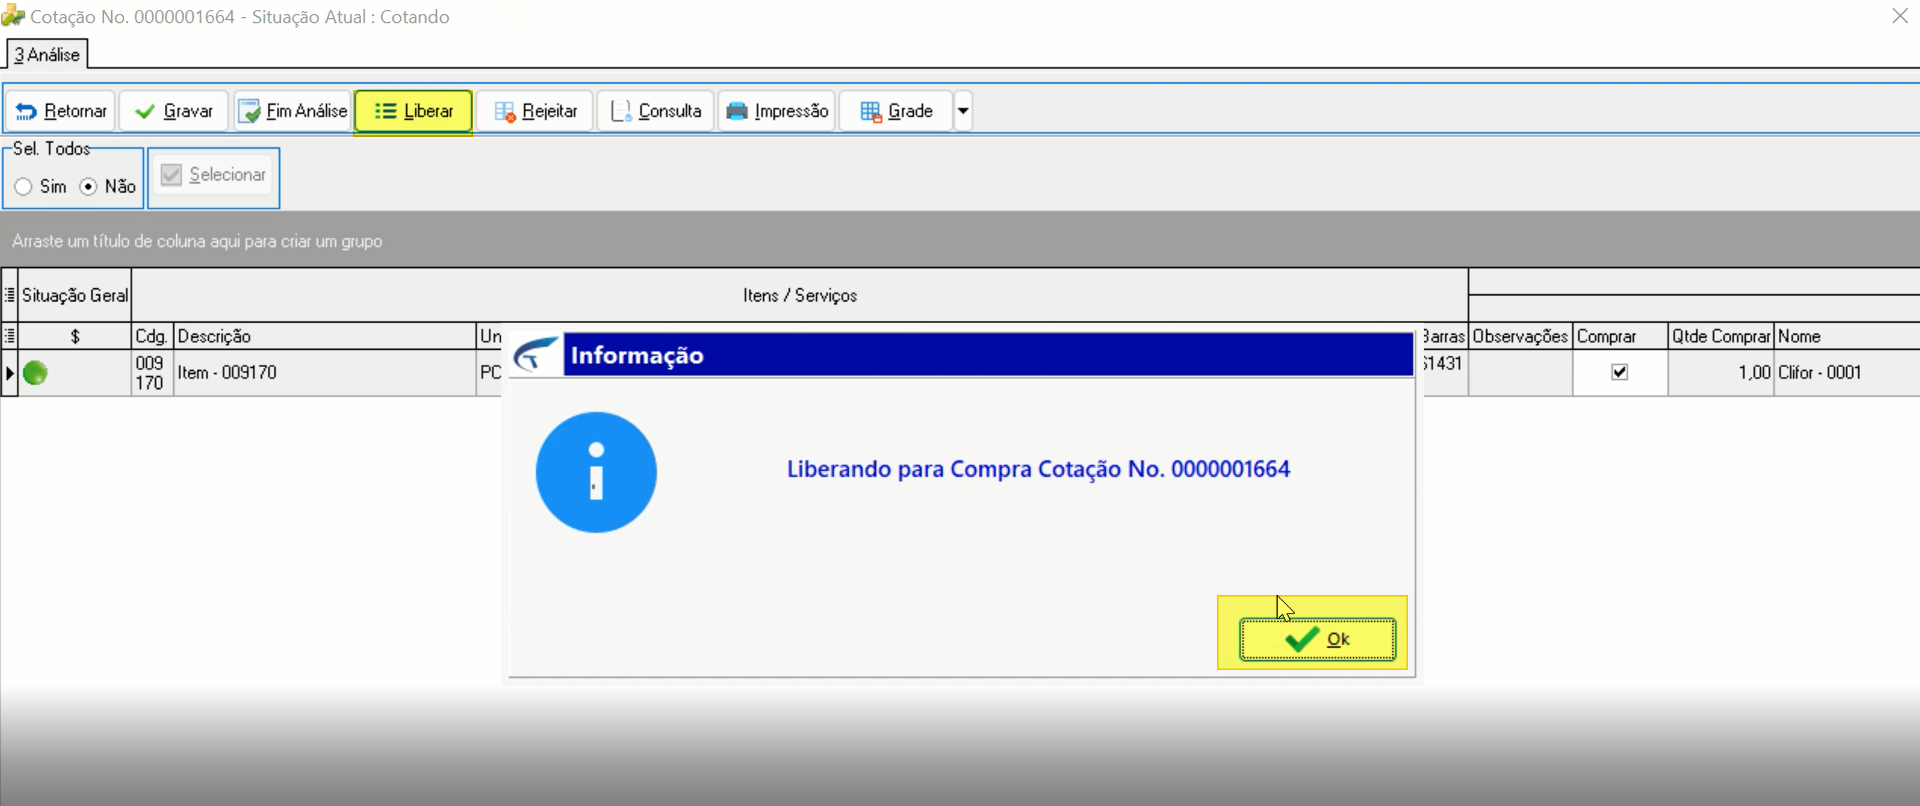Click the grid menu icon beside Situação Geral

[x=10, y=295]
